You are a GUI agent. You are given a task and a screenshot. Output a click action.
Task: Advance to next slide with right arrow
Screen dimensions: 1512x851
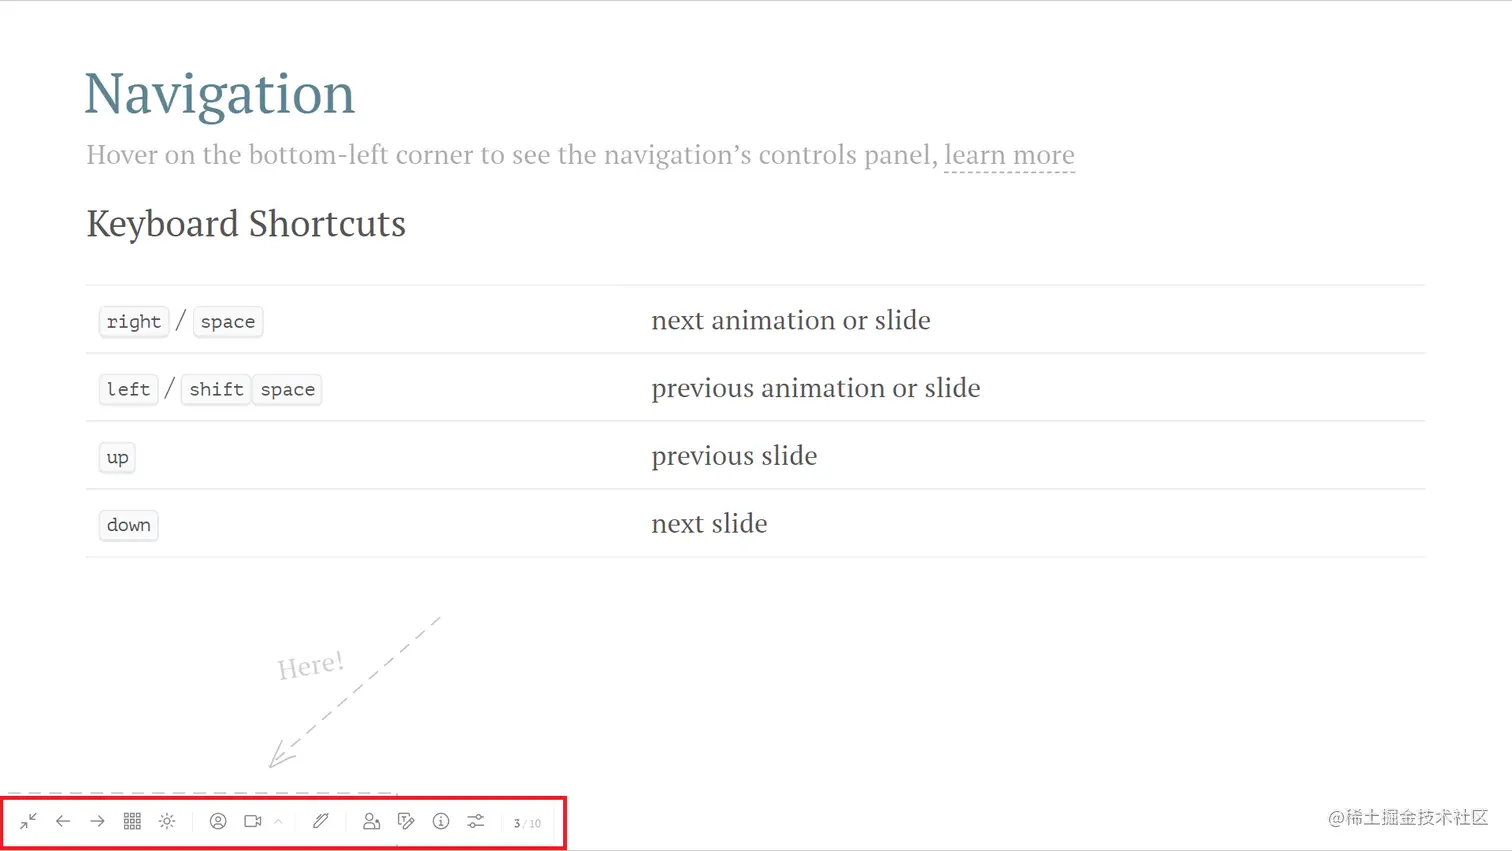coord(97,821)
